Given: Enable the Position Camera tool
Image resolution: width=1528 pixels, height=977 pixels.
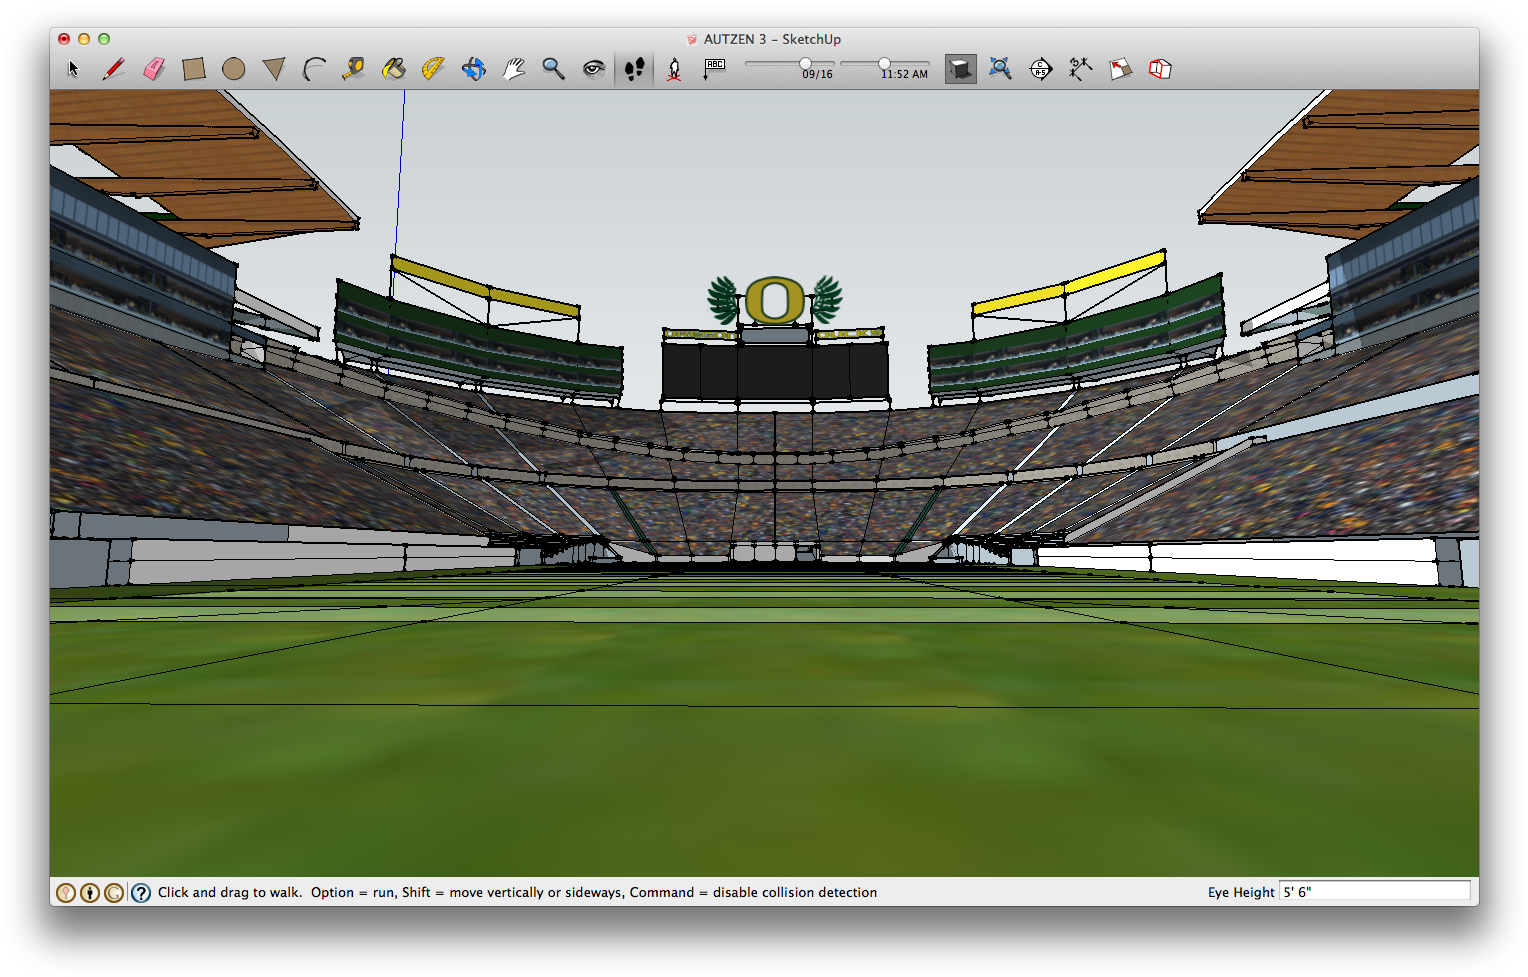Looking at the screenshot, I should click(x=673, y=68).
